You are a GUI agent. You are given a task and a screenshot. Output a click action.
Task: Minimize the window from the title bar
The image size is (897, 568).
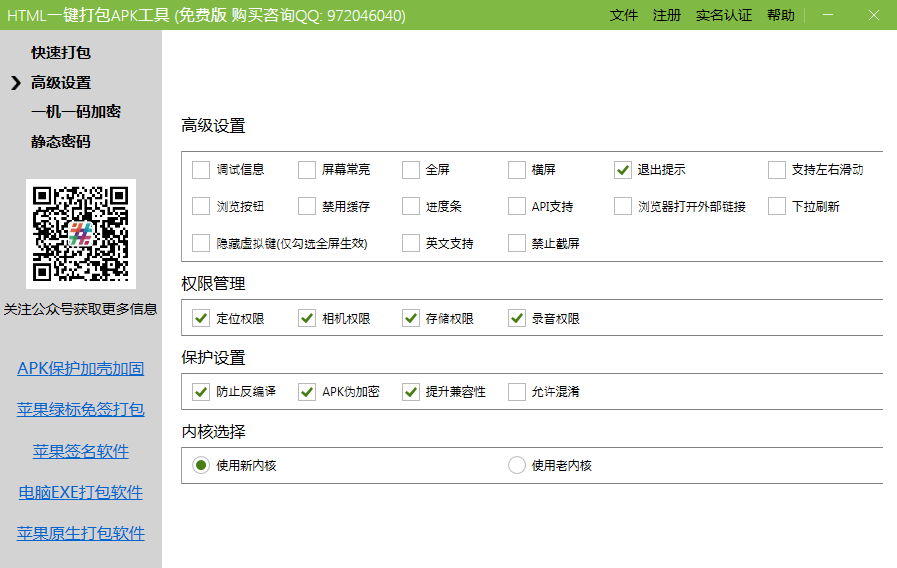click(x=828, y=15)
